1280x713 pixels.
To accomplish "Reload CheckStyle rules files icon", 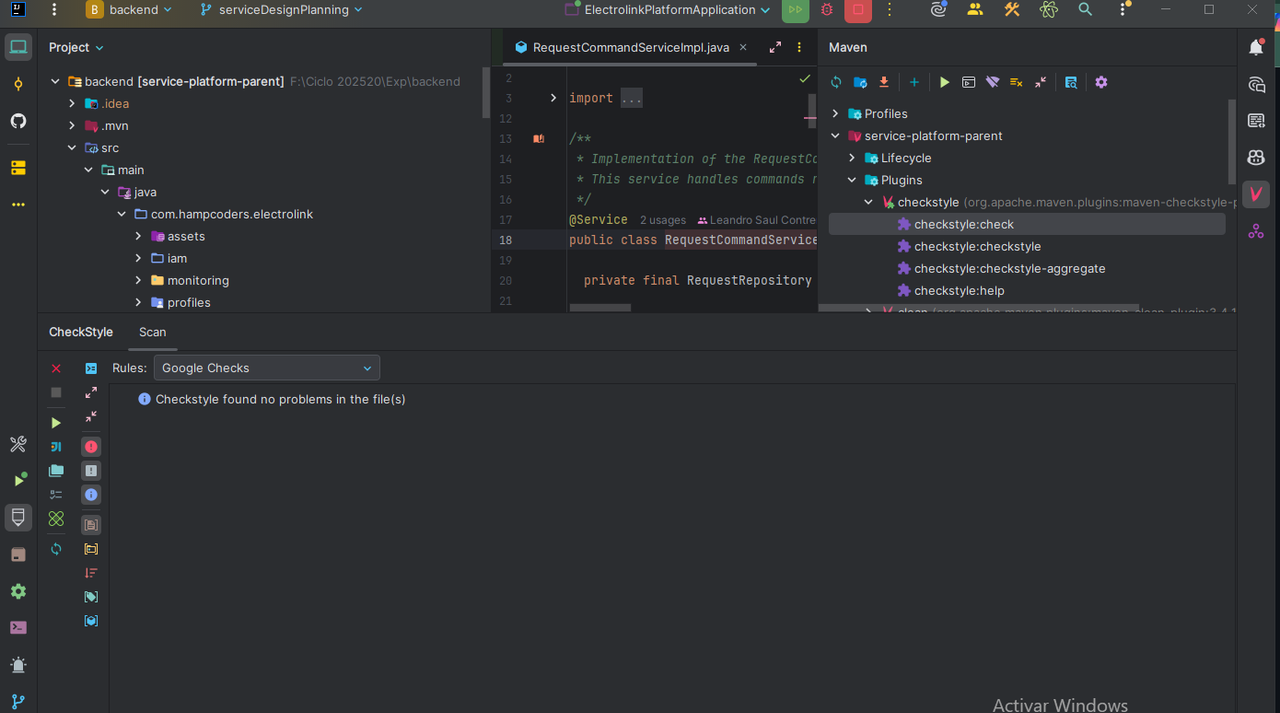I will coord(56,549).
